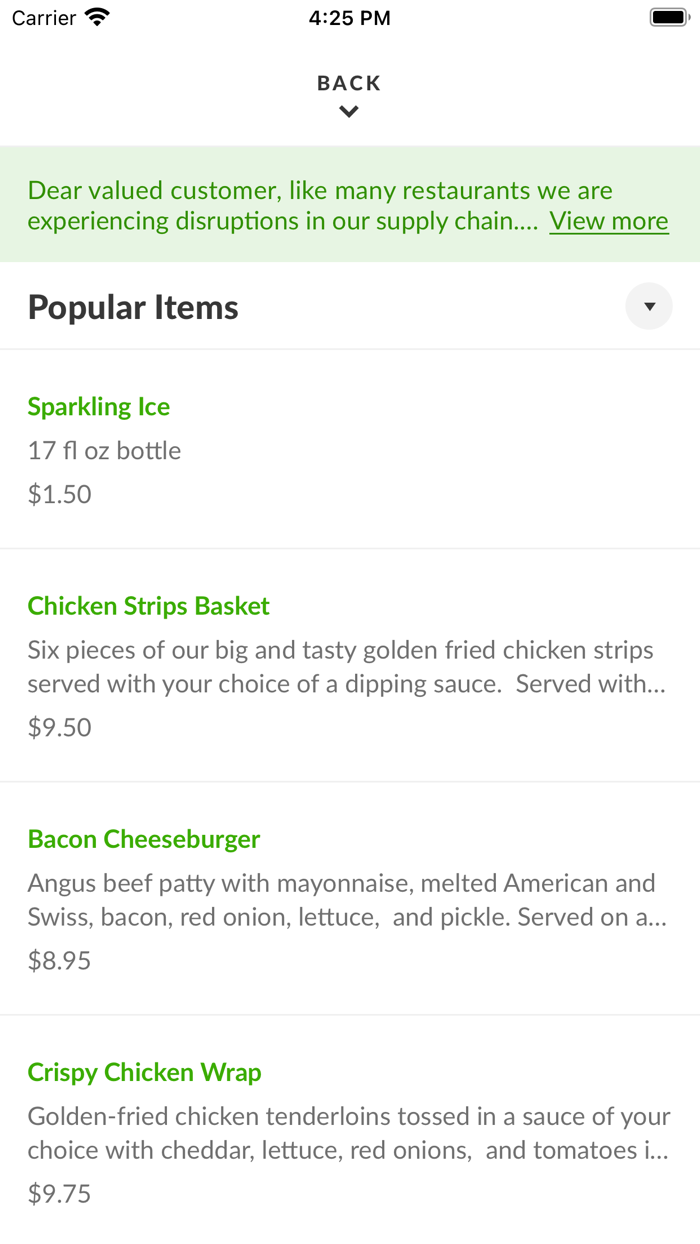Screen dimensions: 700x1244
Task: Tap the battery indicator icon
Action: (x=669, y=17)
